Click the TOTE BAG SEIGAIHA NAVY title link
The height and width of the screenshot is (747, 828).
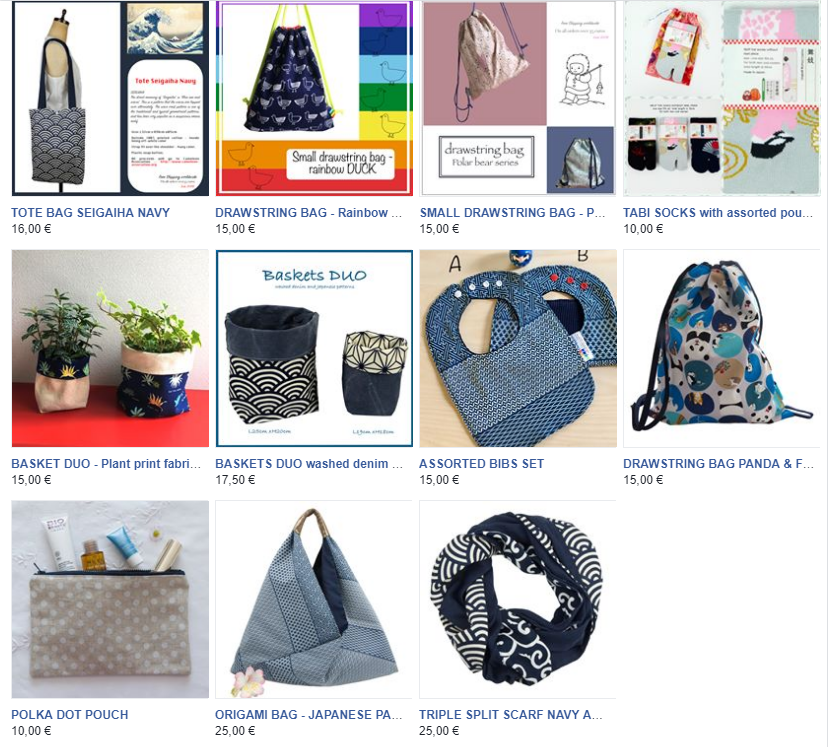pyautogui.click(x=91, y=213)
